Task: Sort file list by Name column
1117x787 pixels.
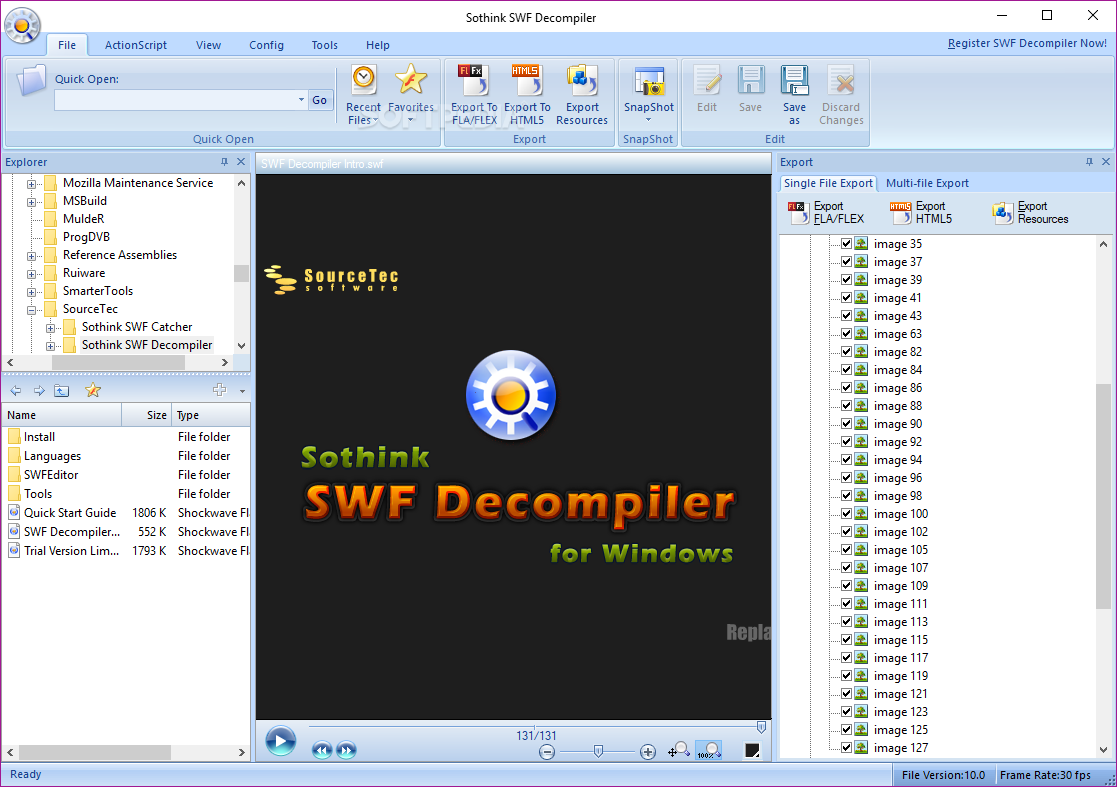Action: pyautogui.click(x=62, y=415)
